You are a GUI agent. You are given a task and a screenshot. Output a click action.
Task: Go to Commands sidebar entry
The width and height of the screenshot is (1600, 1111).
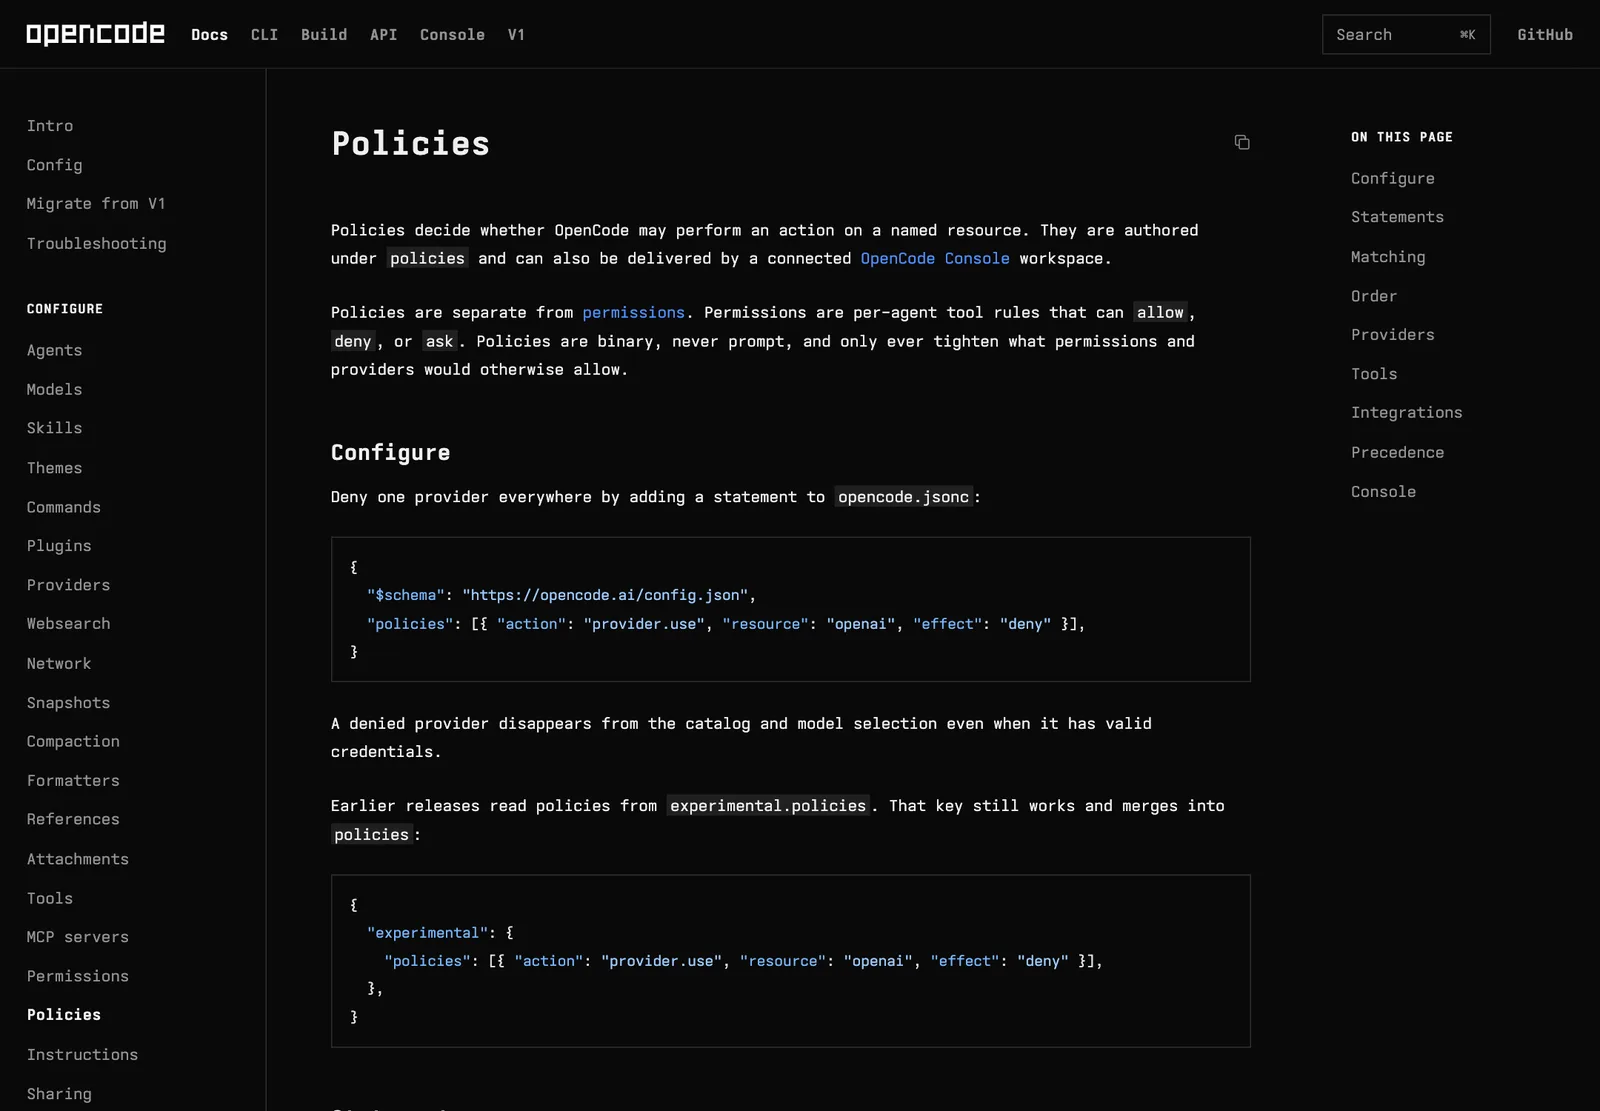click(64, 507)
